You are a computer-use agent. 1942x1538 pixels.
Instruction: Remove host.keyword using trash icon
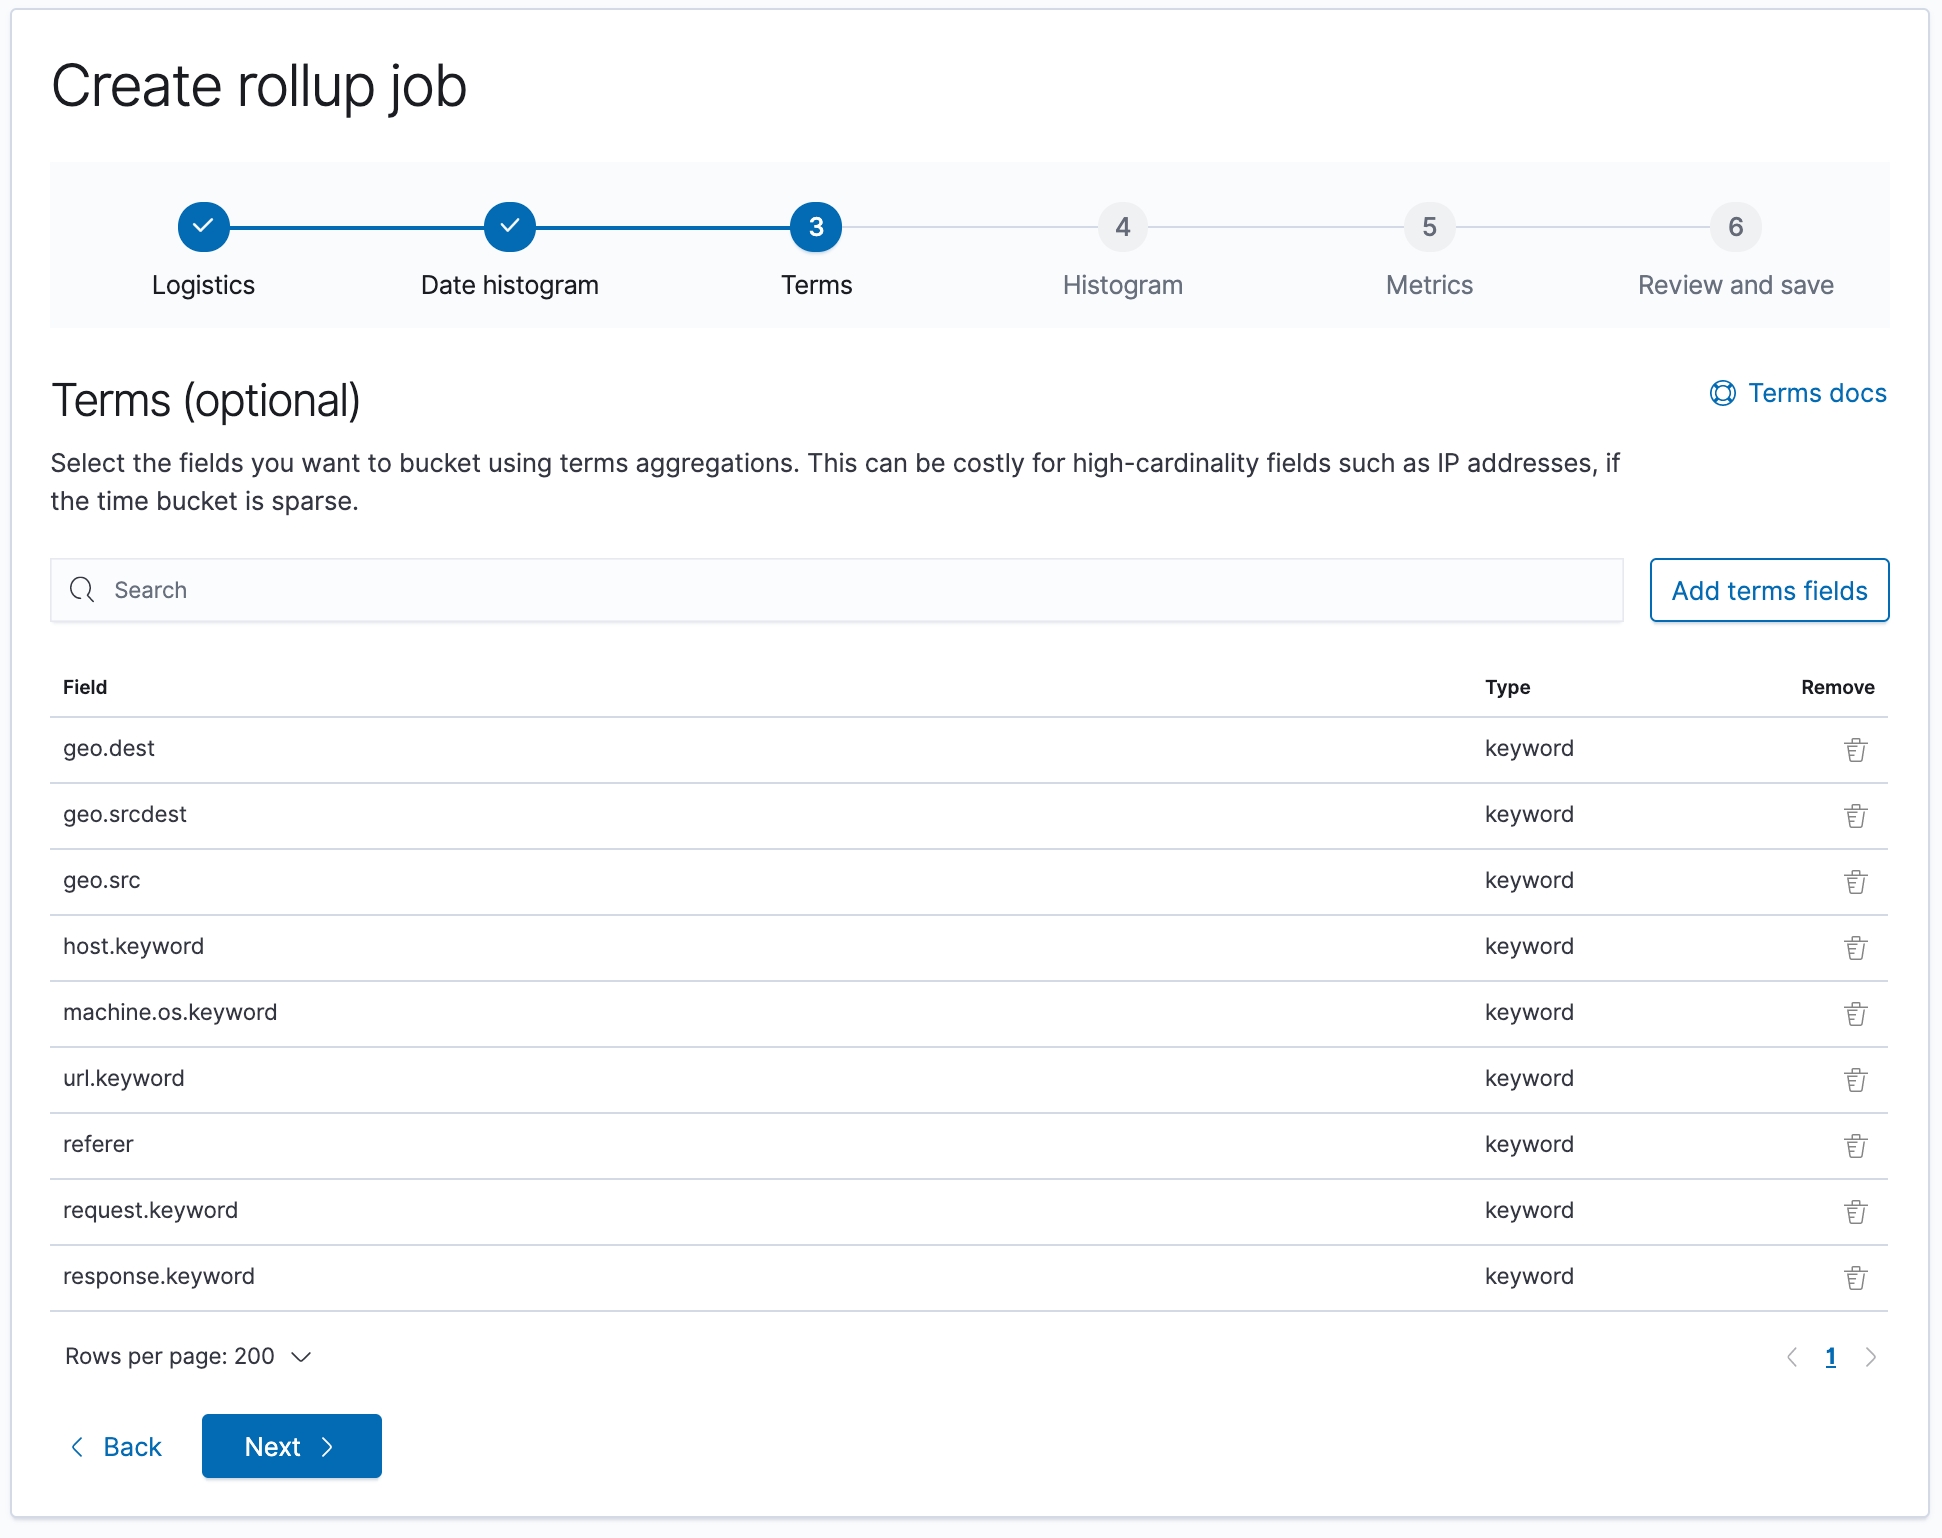coord(1855,948)
